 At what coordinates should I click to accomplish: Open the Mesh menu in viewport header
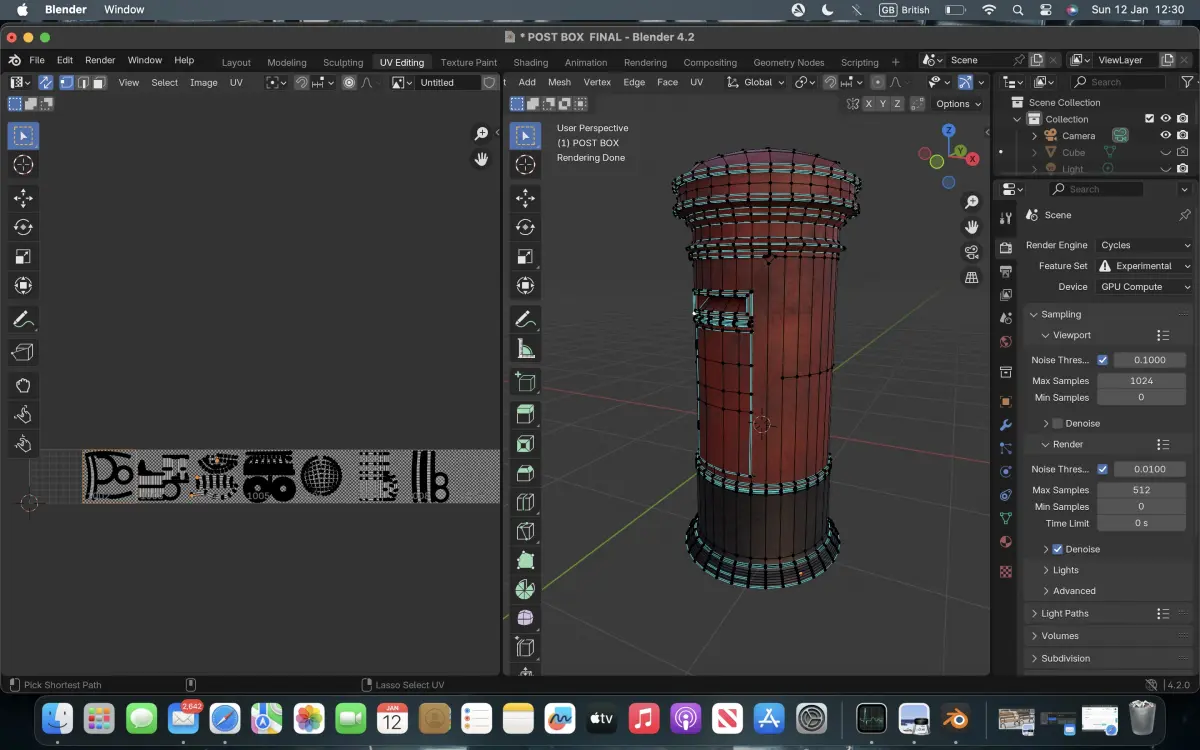point(559,82)
